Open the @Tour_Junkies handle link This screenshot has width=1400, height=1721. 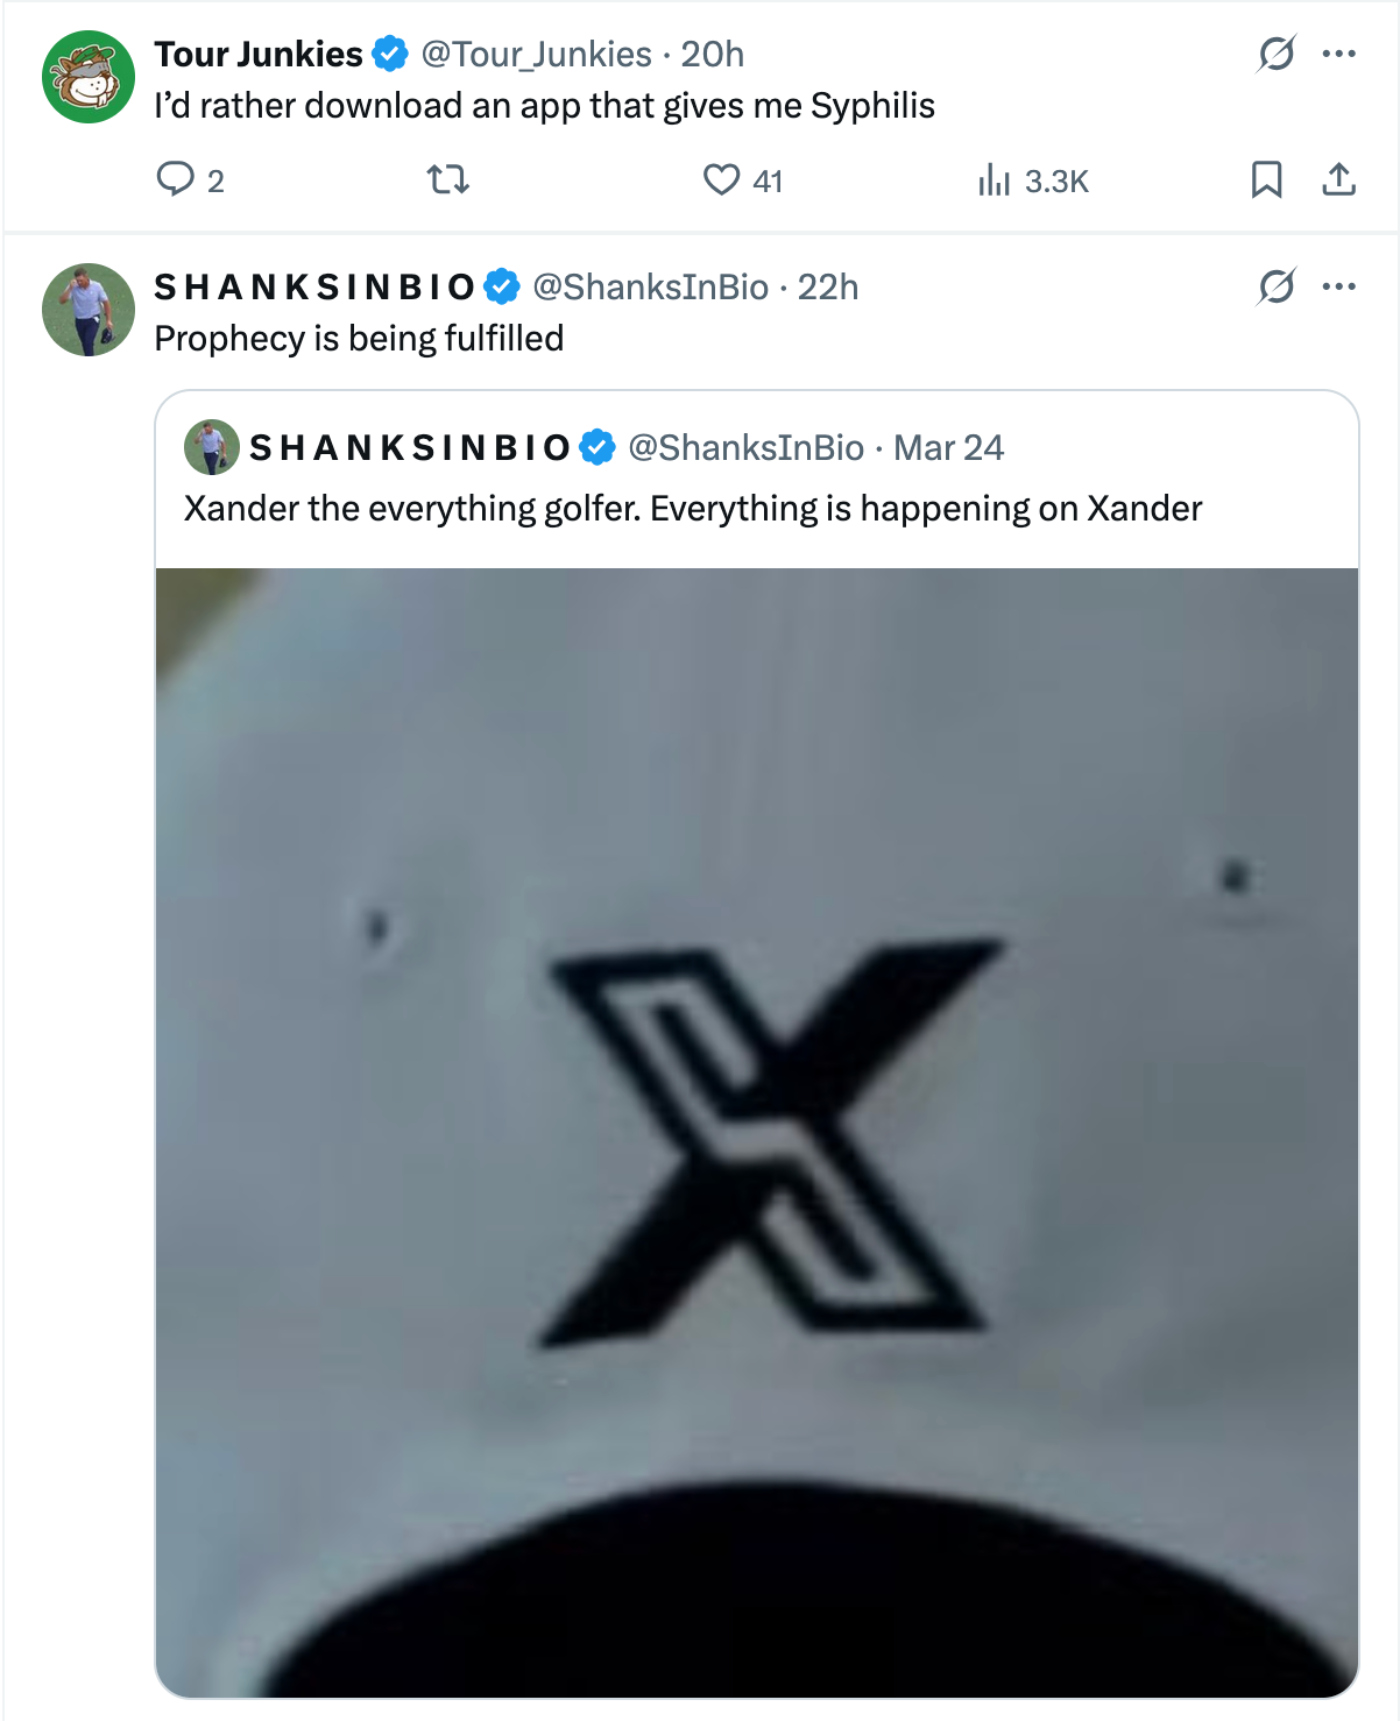point(536,54)
